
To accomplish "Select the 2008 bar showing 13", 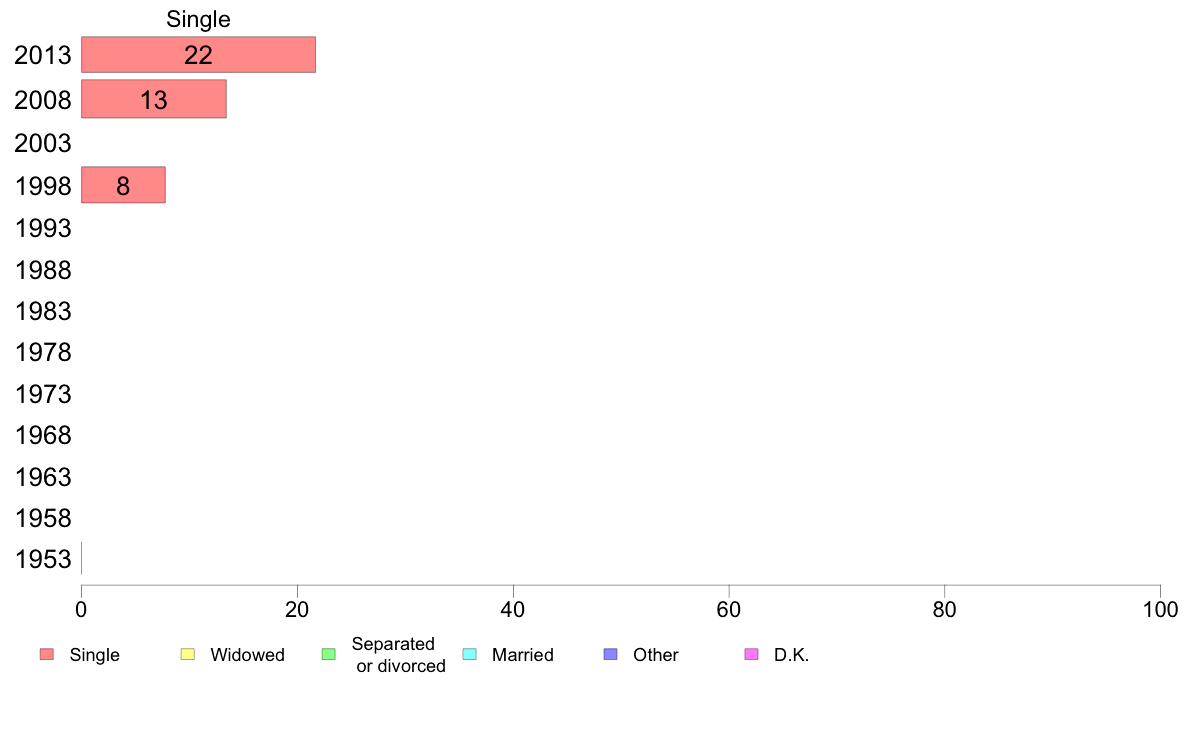I will (x=154, y=99).
